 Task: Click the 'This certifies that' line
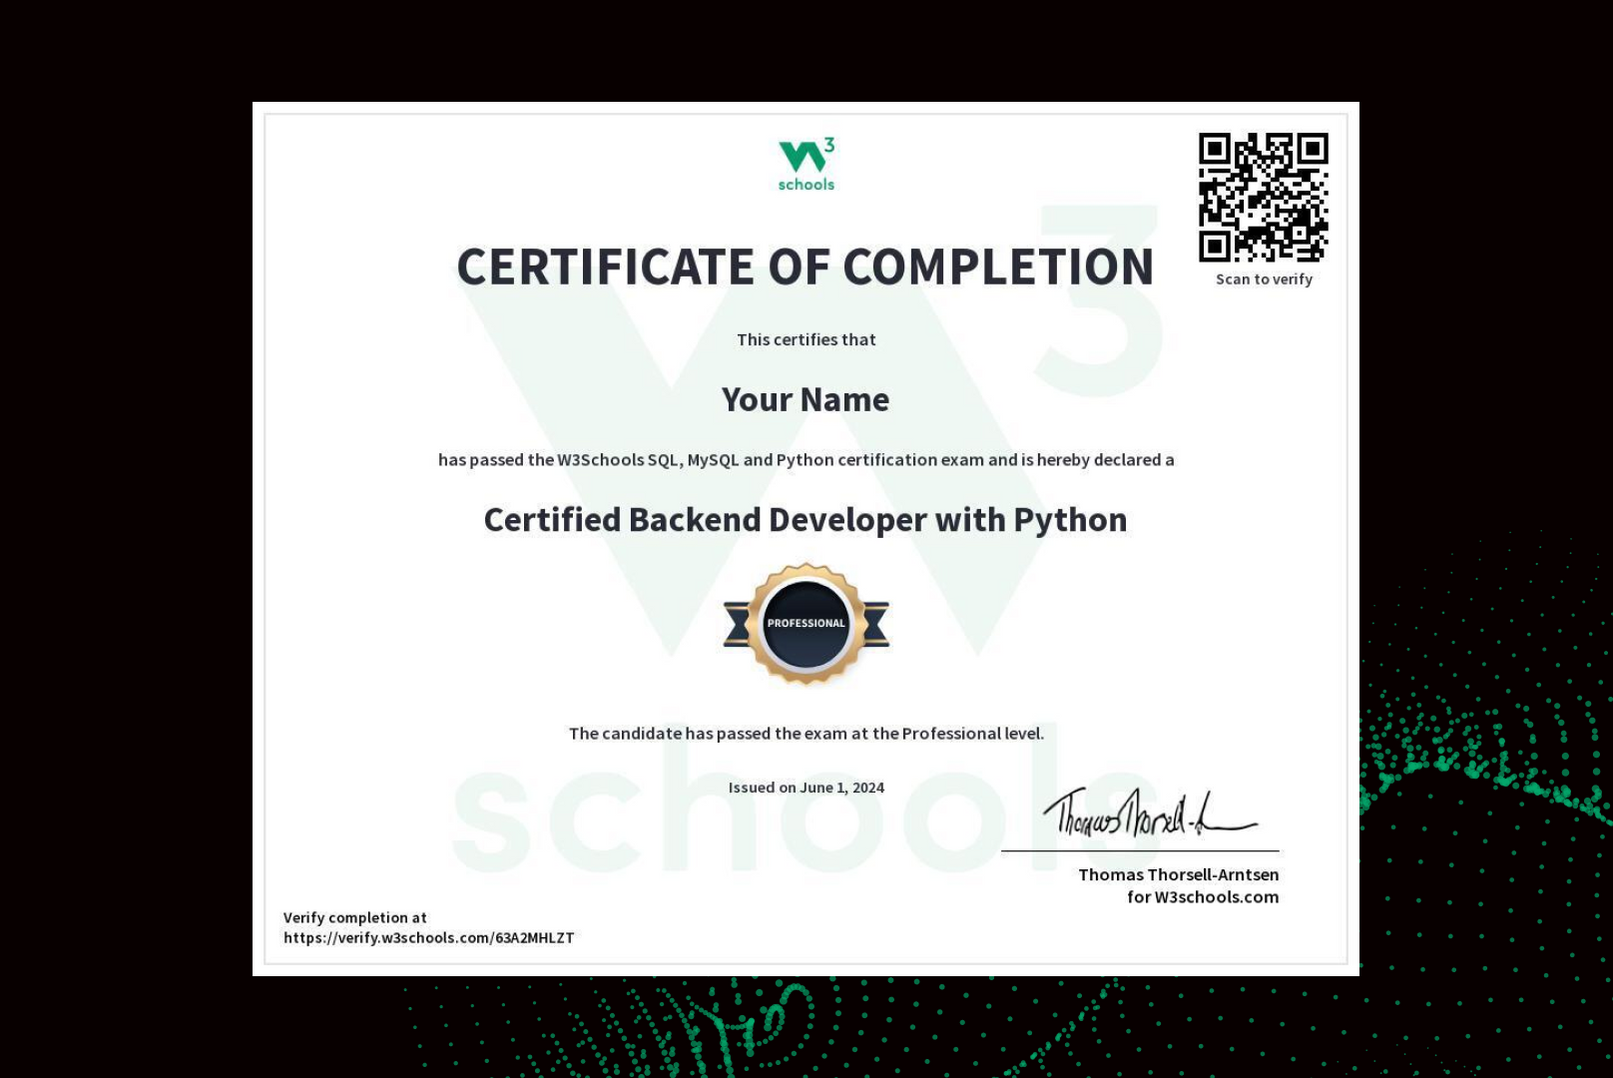pyautogui.click(x=806, y=339)
